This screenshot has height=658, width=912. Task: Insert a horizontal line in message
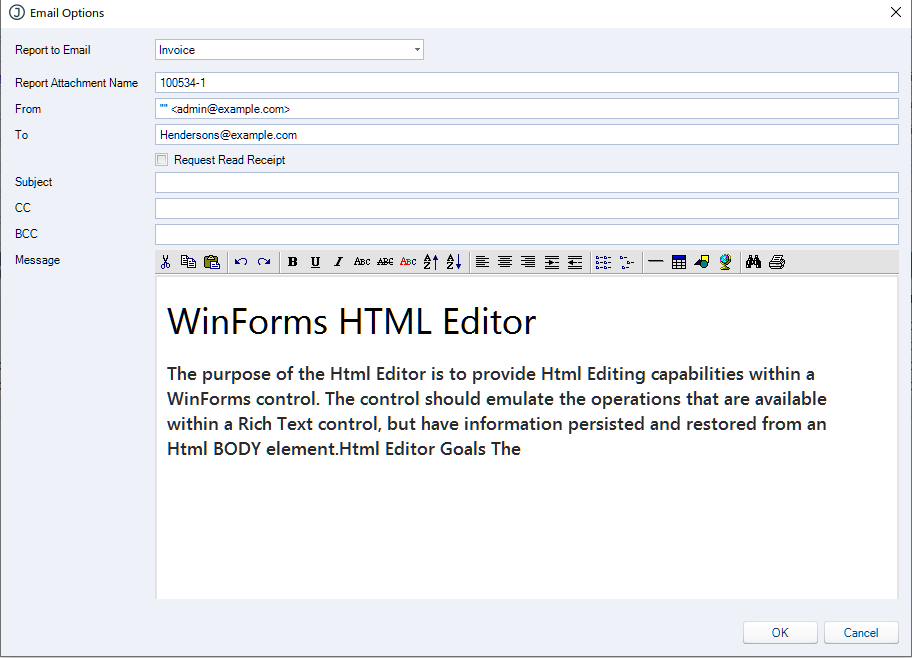656,262
